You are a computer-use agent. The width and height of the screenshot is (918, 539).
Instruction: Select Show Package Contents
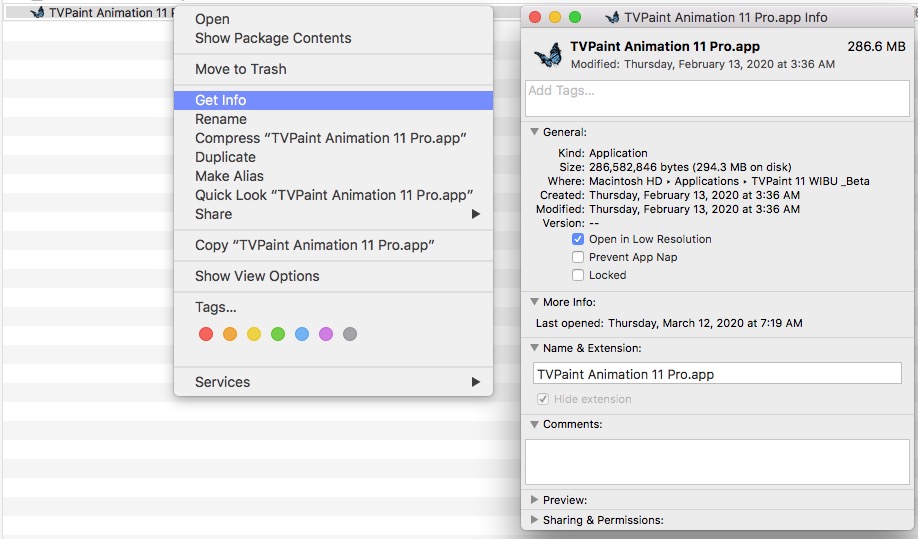(333, 38)
